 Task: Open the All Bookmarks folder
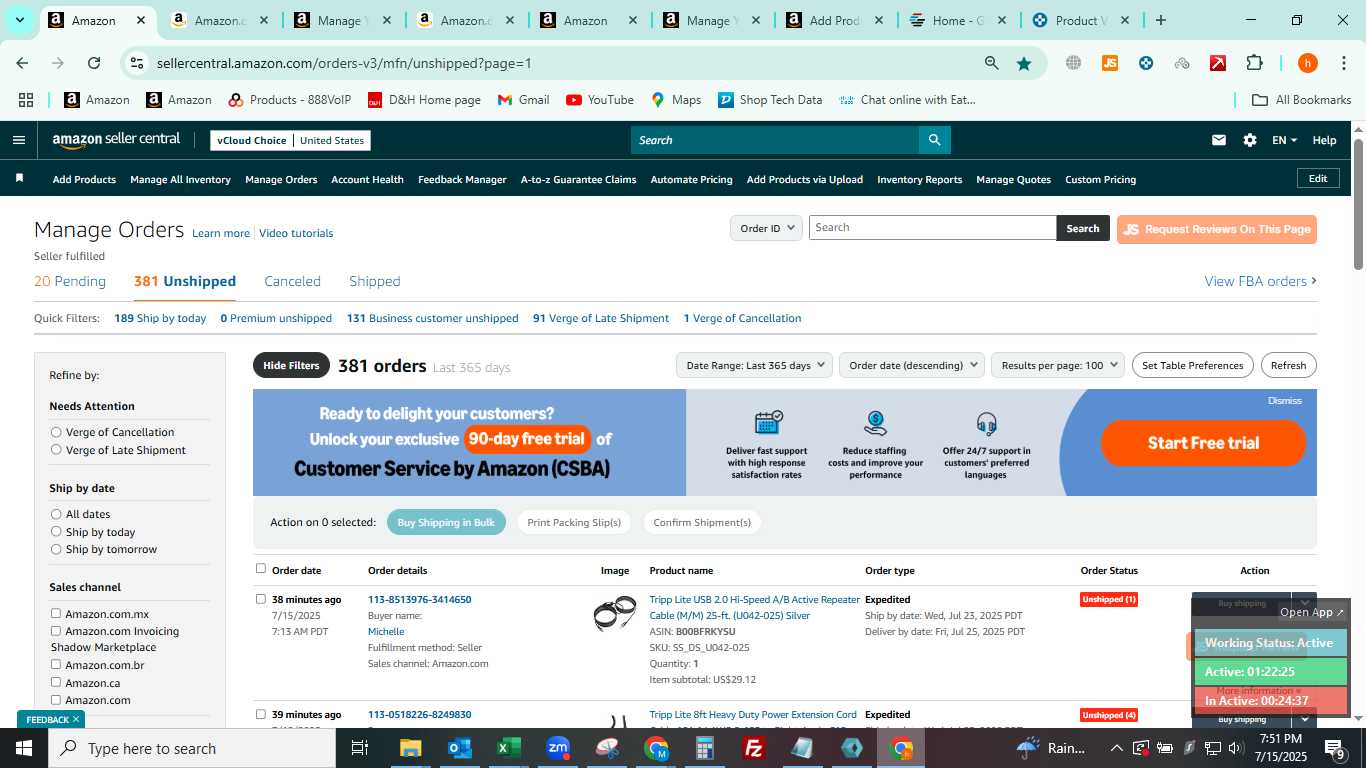(1302, 100)
